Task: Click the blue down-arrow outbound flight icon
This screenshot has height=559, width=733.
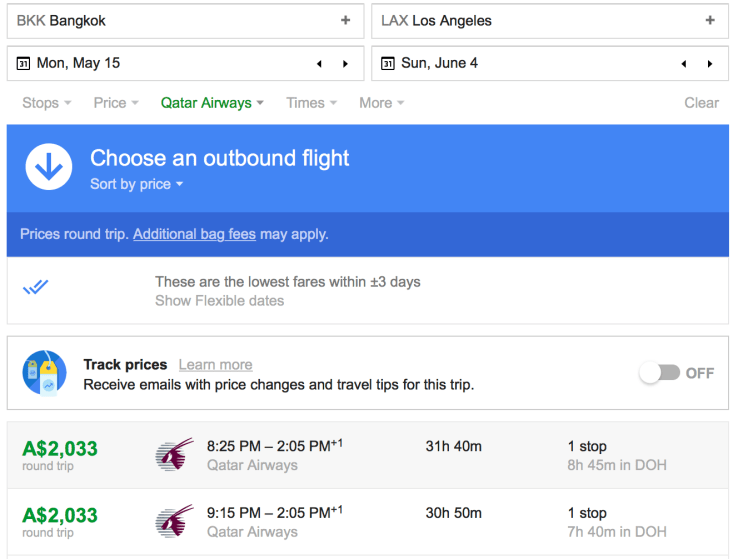Action: tap(49, 167)
